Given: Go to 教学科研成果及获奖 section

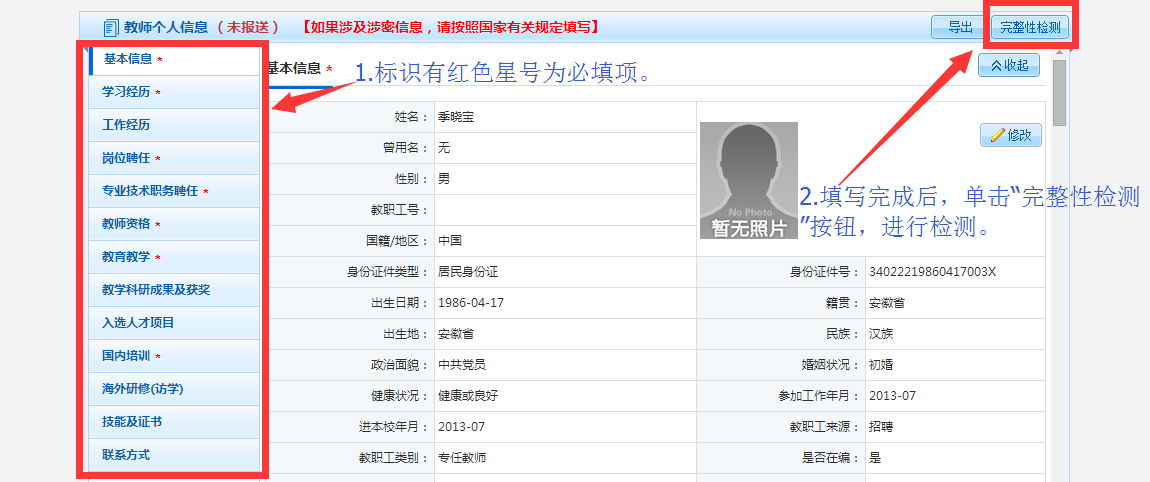Looking at the screenshot, I should (156, 290).
